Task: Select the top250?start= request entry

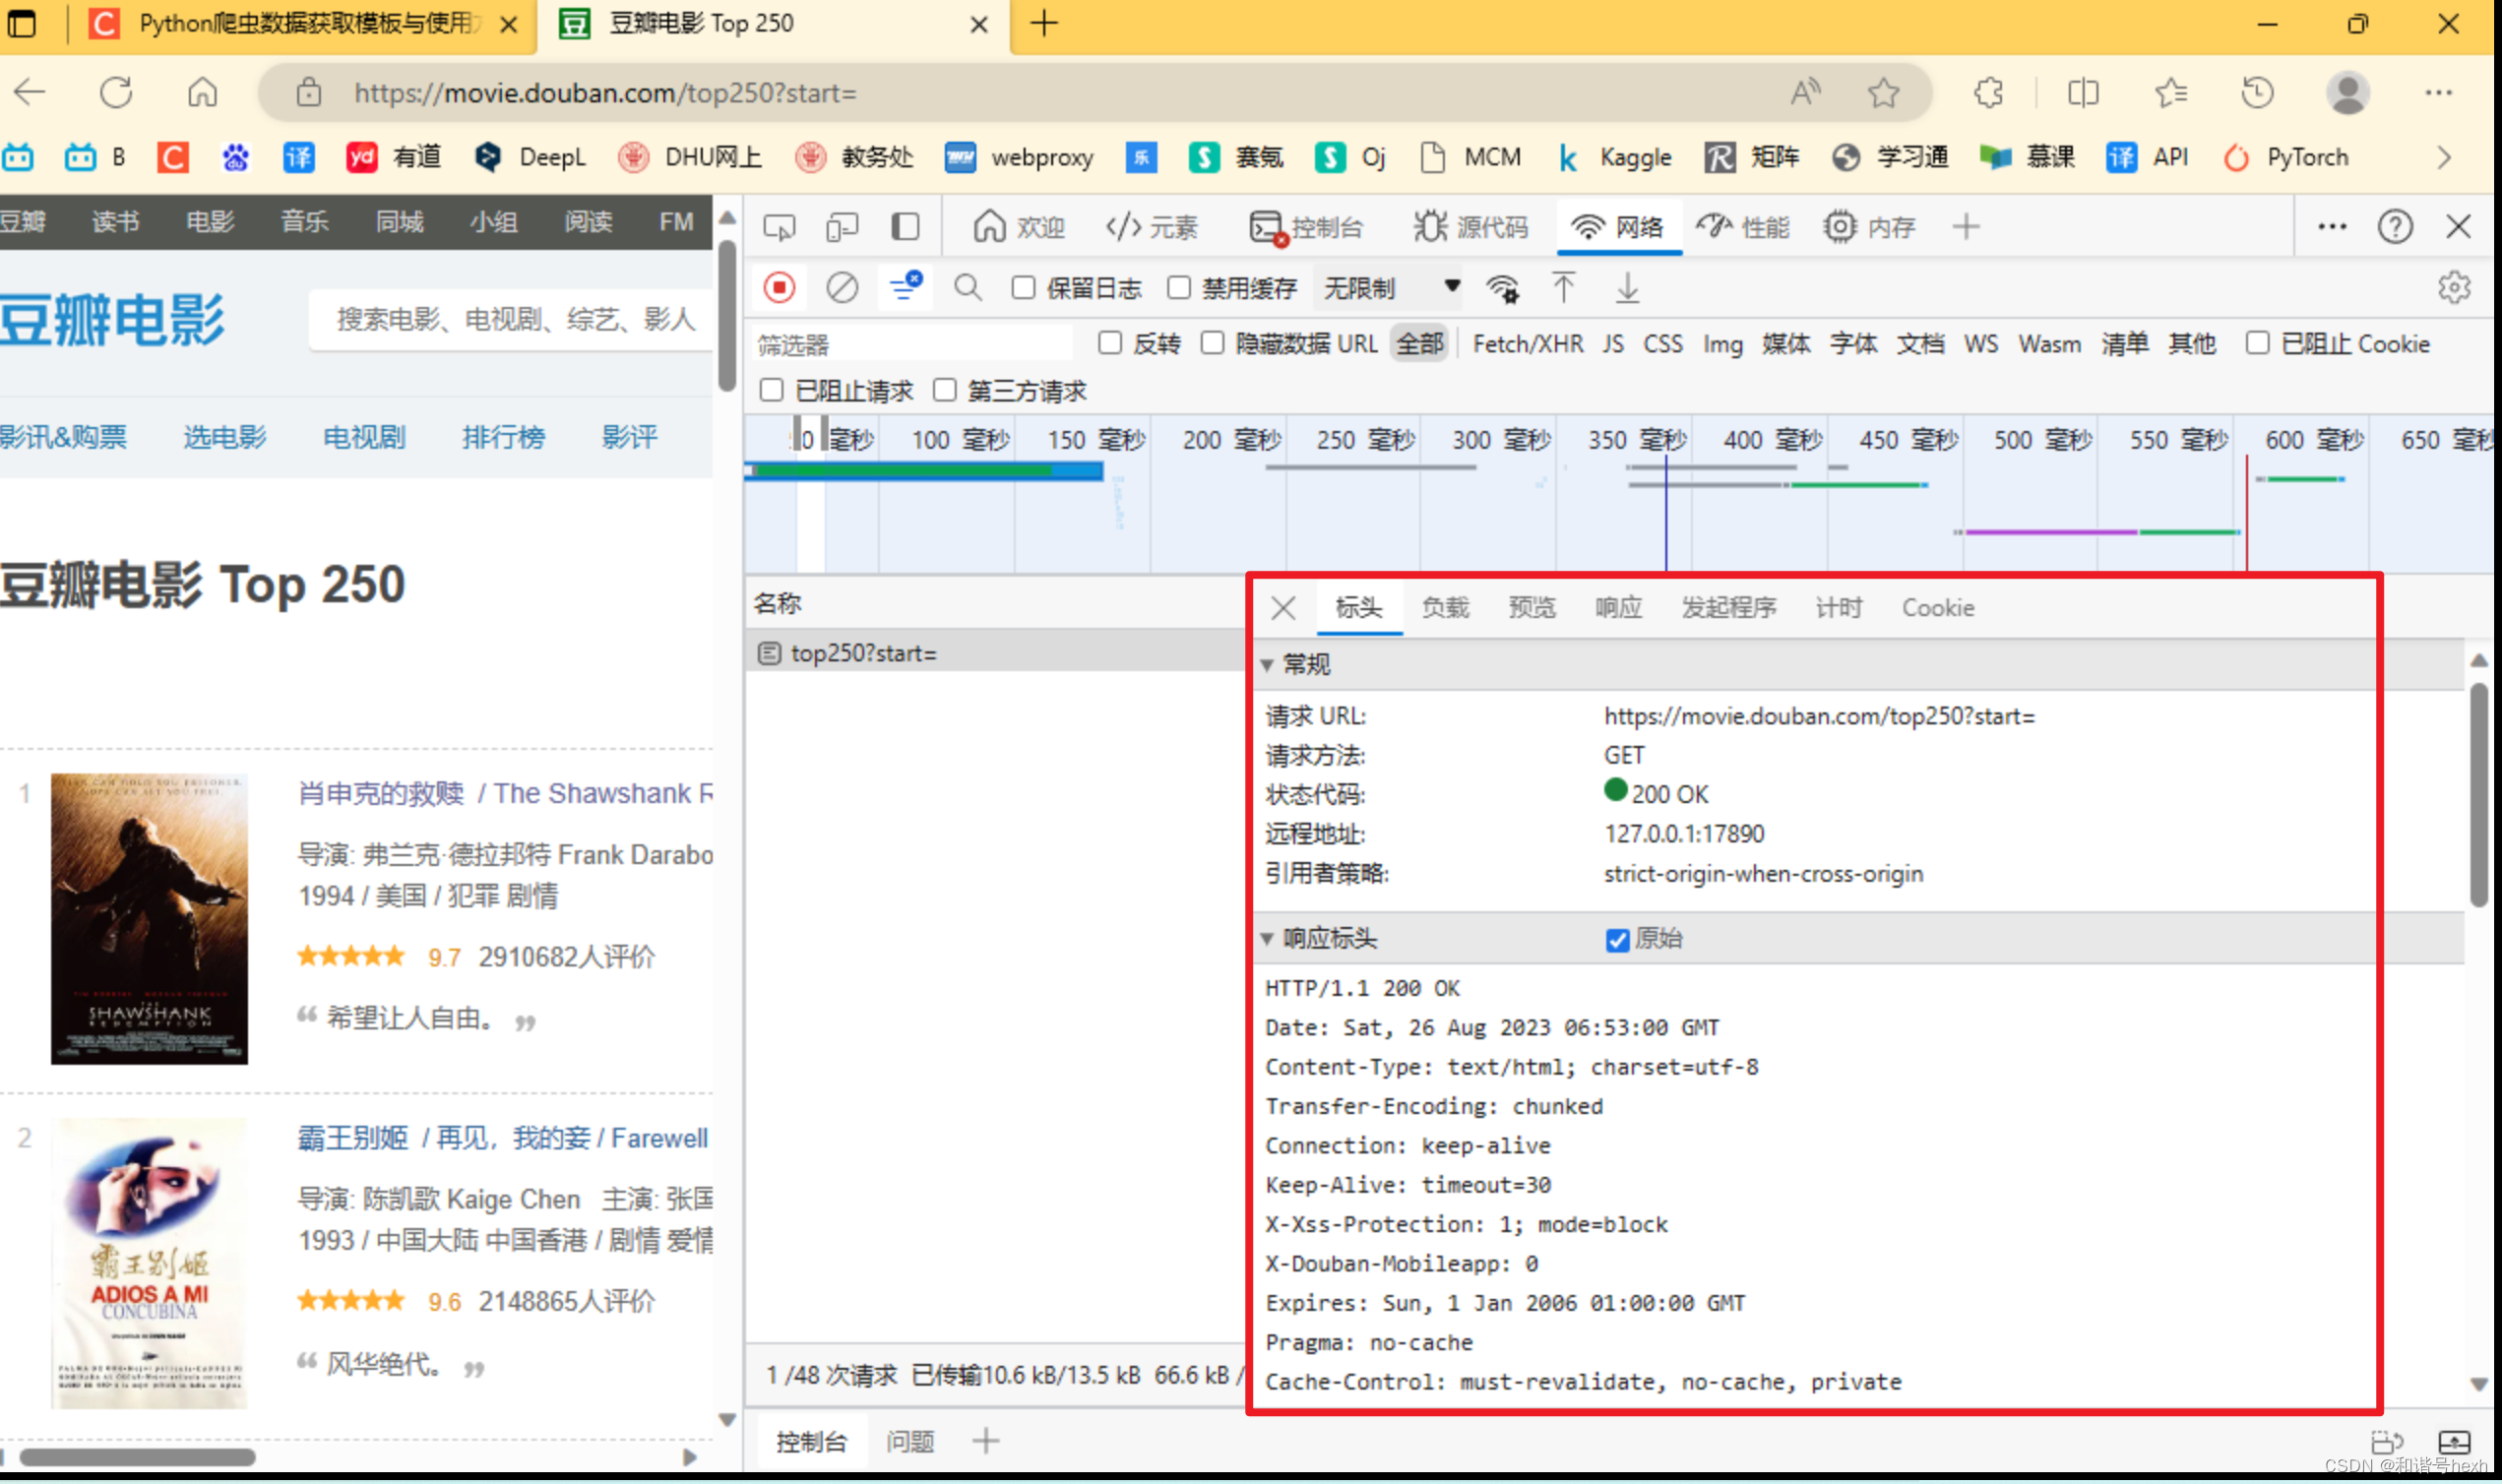Action: [863, 652]
